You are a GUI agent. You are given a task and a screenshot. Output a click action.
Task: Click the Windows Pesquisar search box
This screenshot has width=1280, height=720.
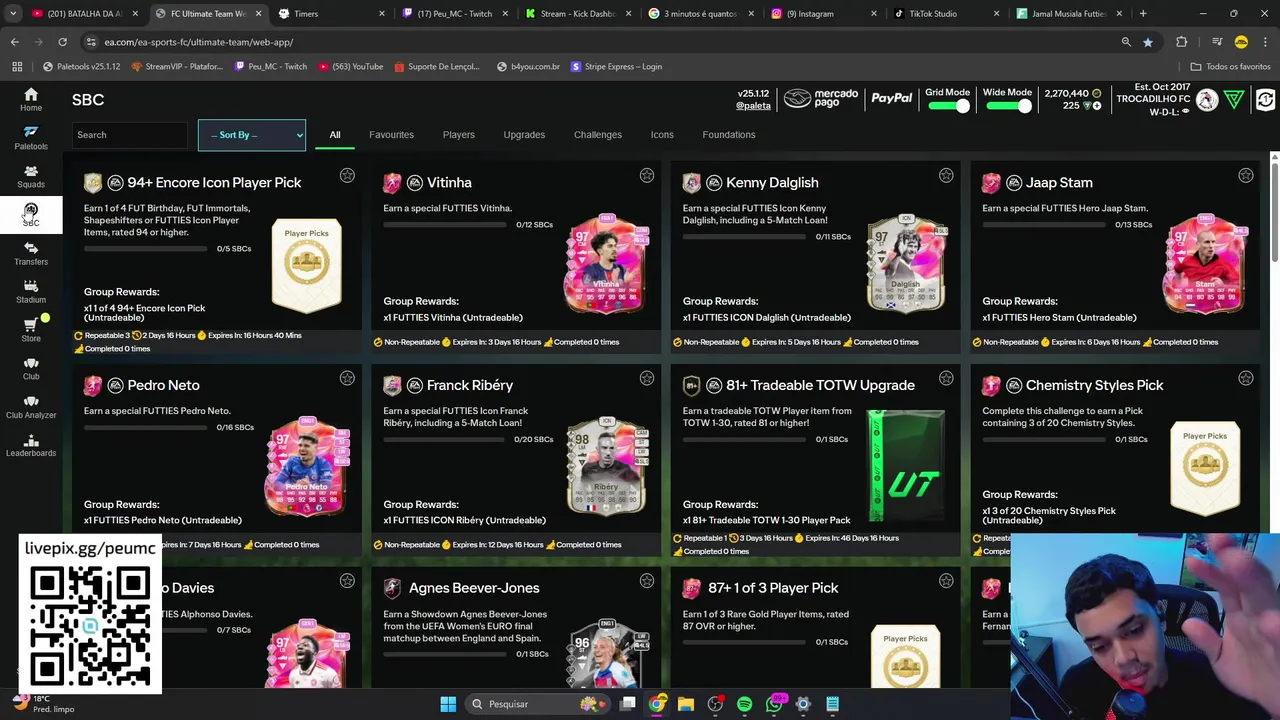538,704
